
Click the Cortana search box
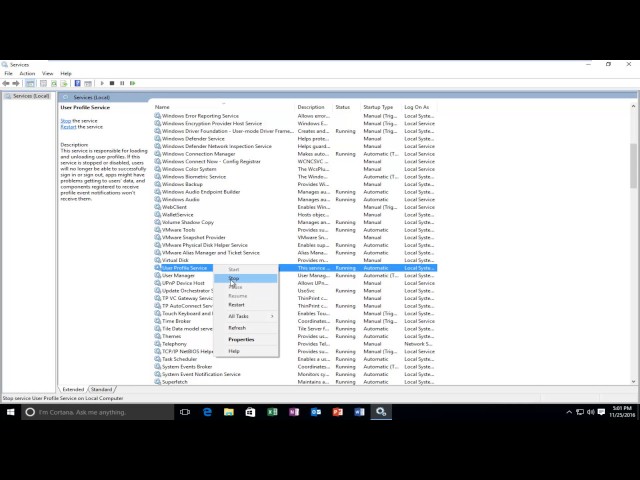tap(98, 412)
